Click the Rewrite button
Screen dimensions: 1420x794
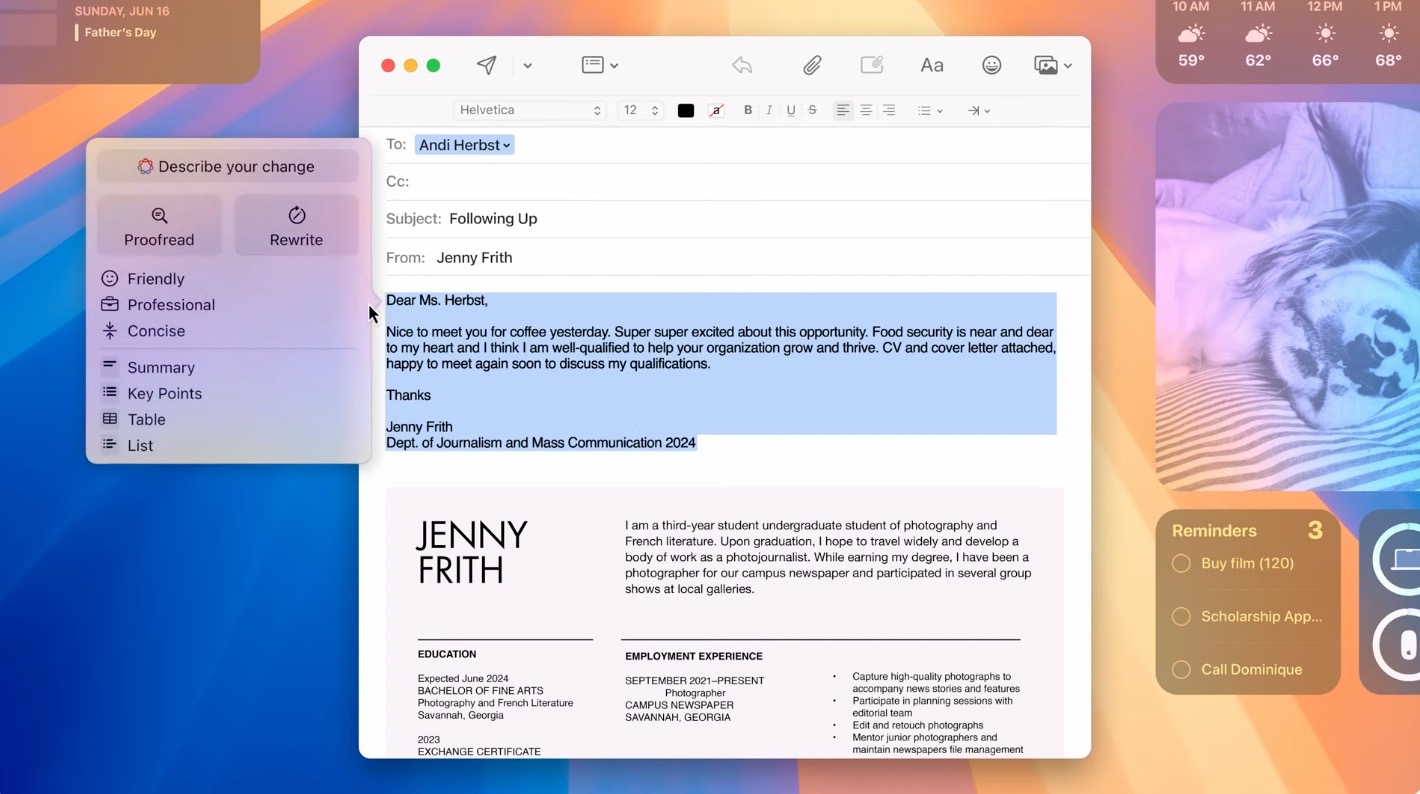coord(296,226)
